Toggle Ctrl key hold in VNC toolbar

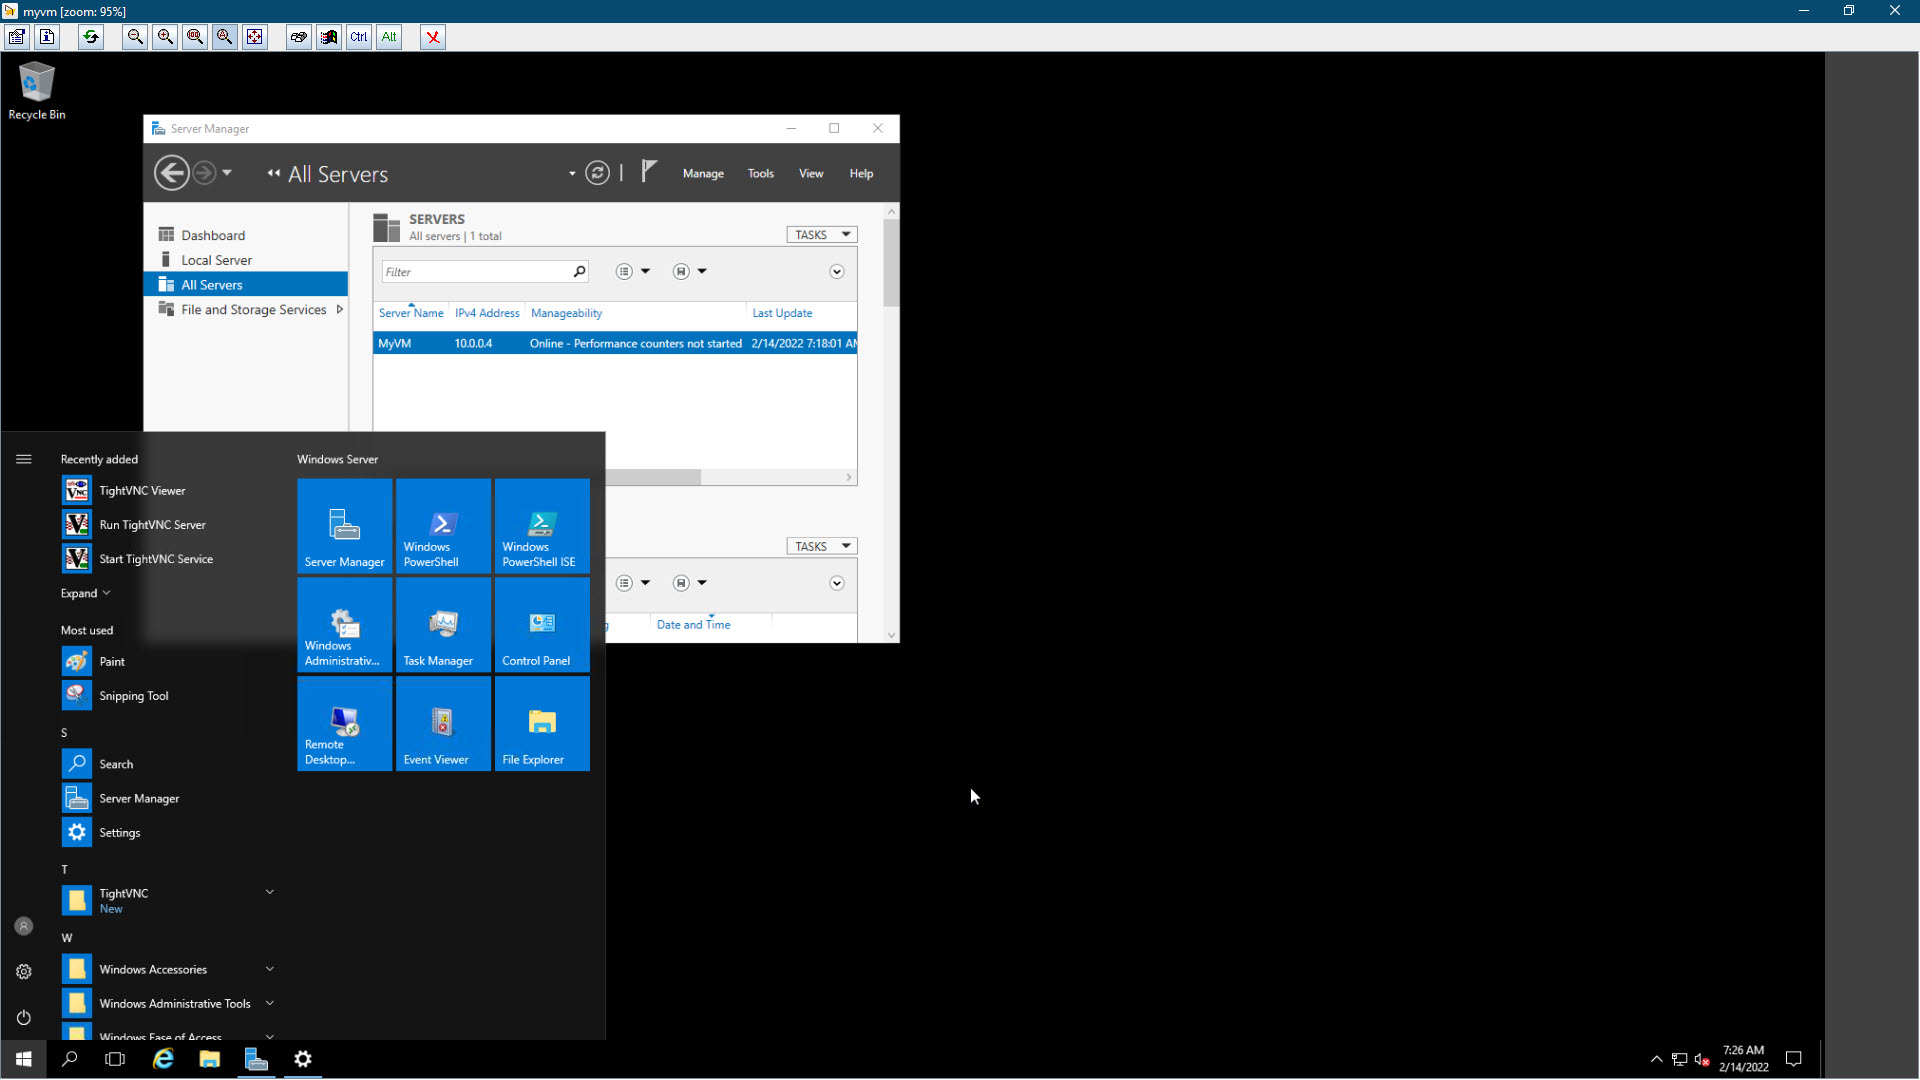[x=359, y=37]
